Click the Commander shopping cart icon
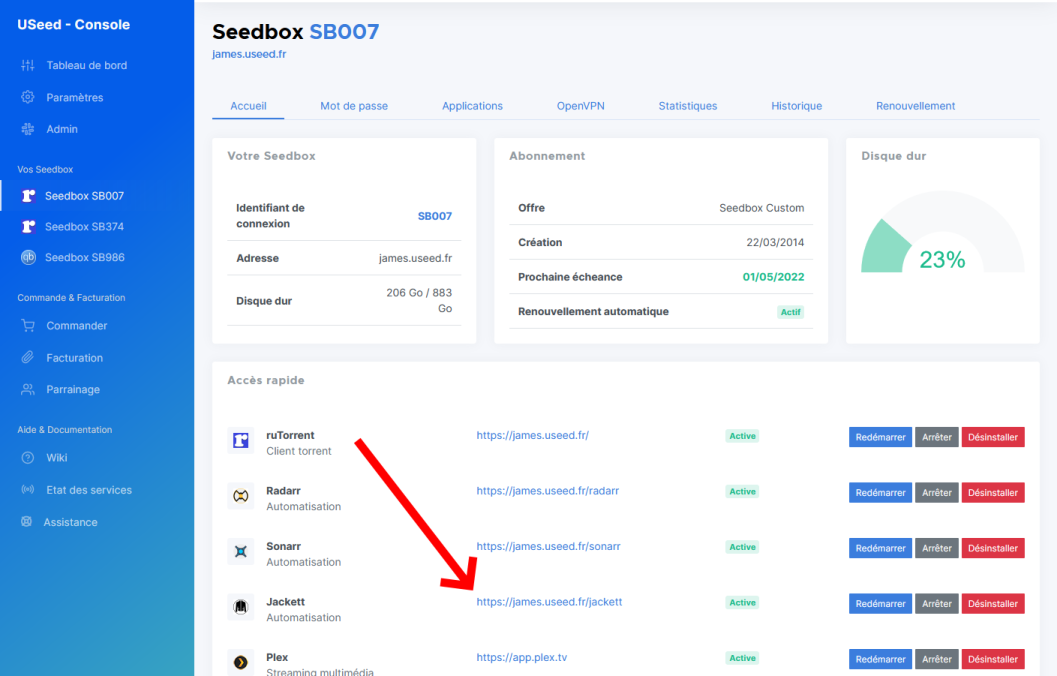 pyautogui.click(x=28, y=326)
